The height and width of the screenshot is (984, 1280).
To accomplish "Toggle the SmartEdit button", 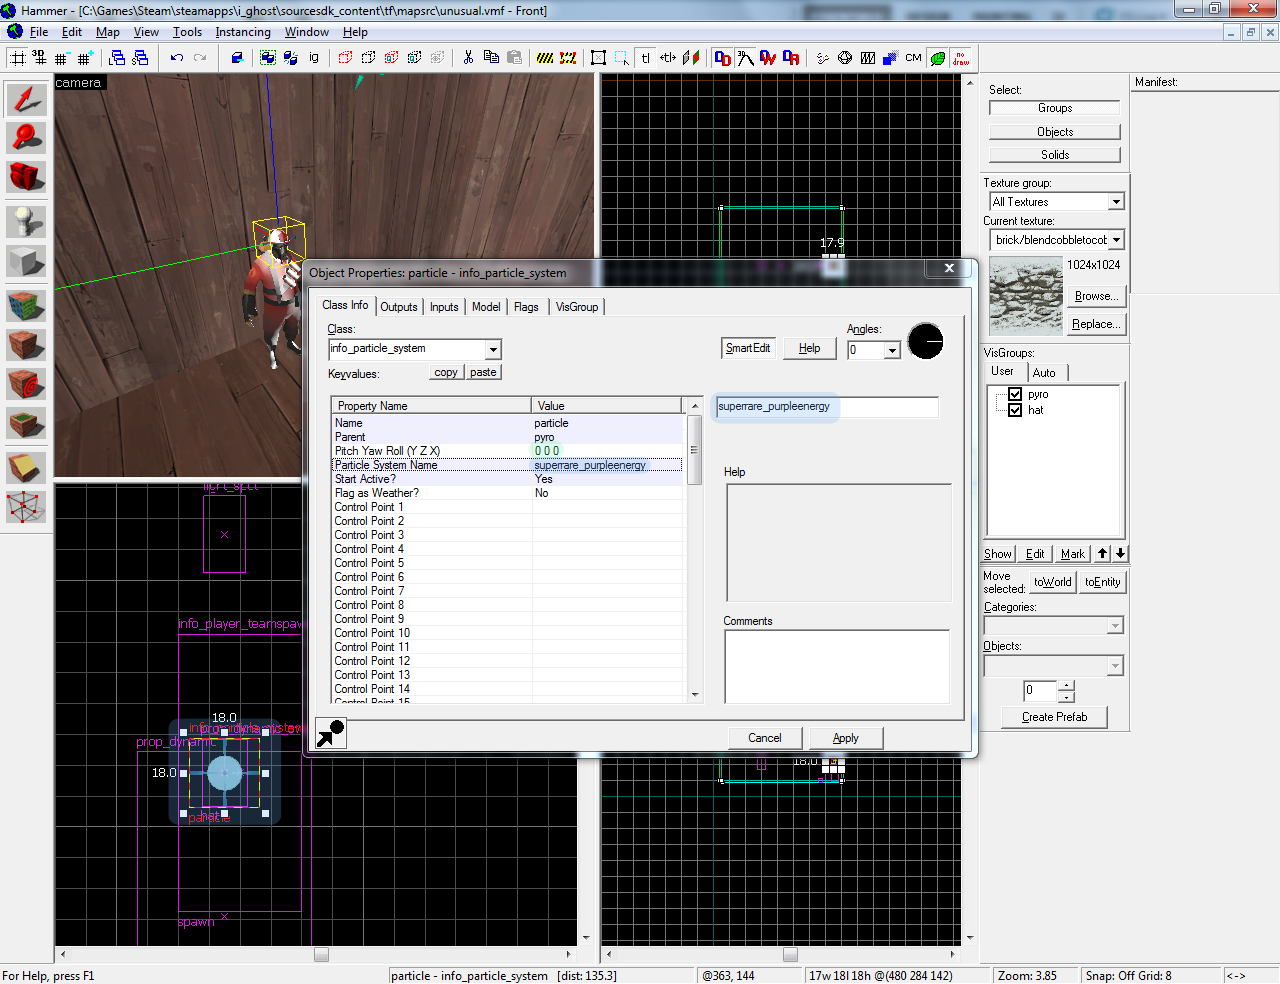I will pyautogui.click(x=747, y=348).
